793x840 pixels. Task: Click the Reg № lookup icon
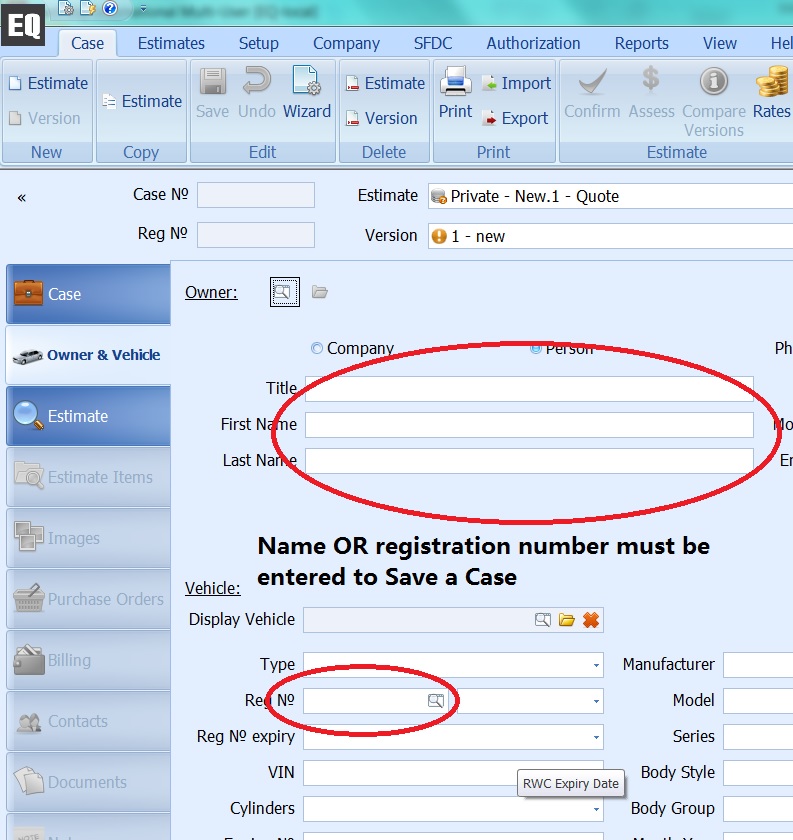pyautogui.click(x=436, y=700)
